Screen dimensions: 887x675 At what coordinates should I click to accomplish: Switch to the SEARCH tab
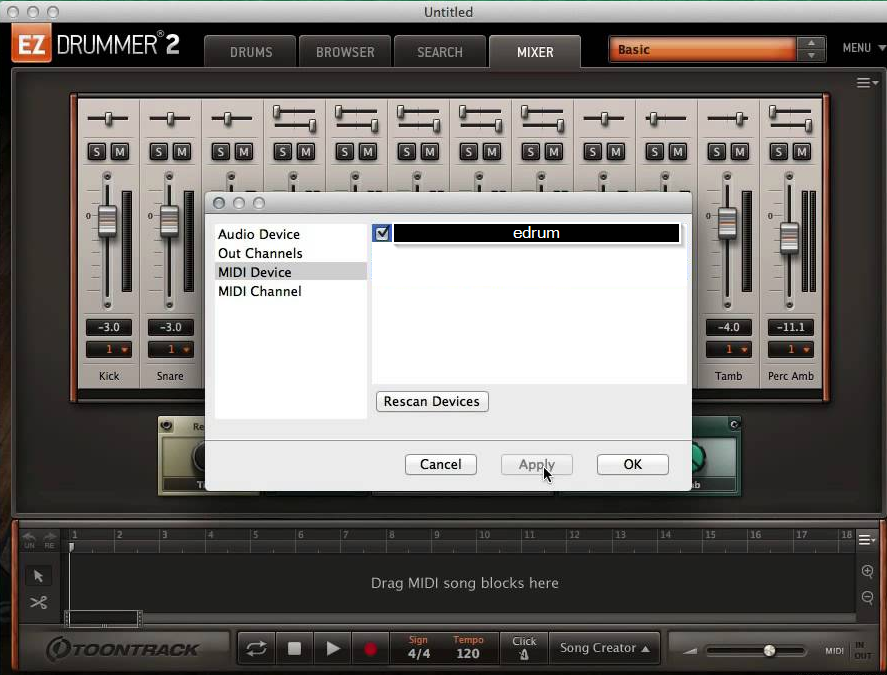pos(440,52)
